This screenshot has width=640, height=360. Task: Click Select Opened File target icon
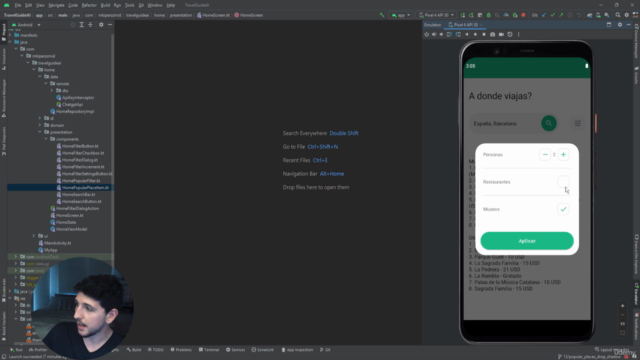point(73,25)
